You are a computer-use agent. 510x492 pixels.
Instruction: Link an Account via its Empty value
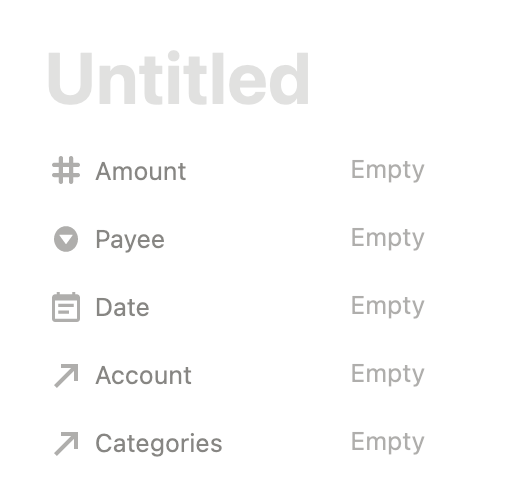(x=388, y=374)
